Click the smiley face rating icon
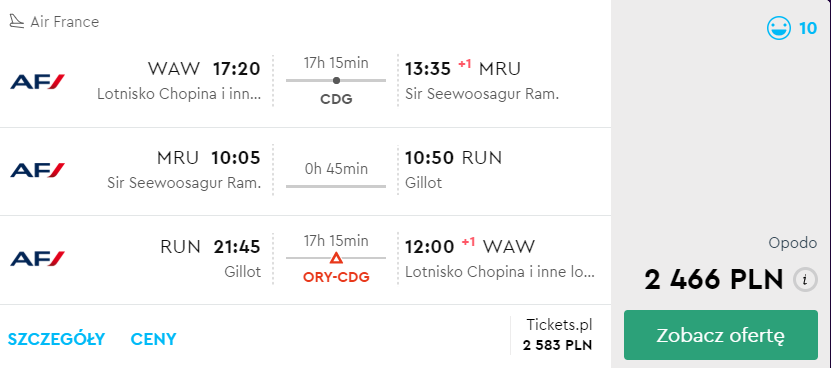 coord(779,28)
